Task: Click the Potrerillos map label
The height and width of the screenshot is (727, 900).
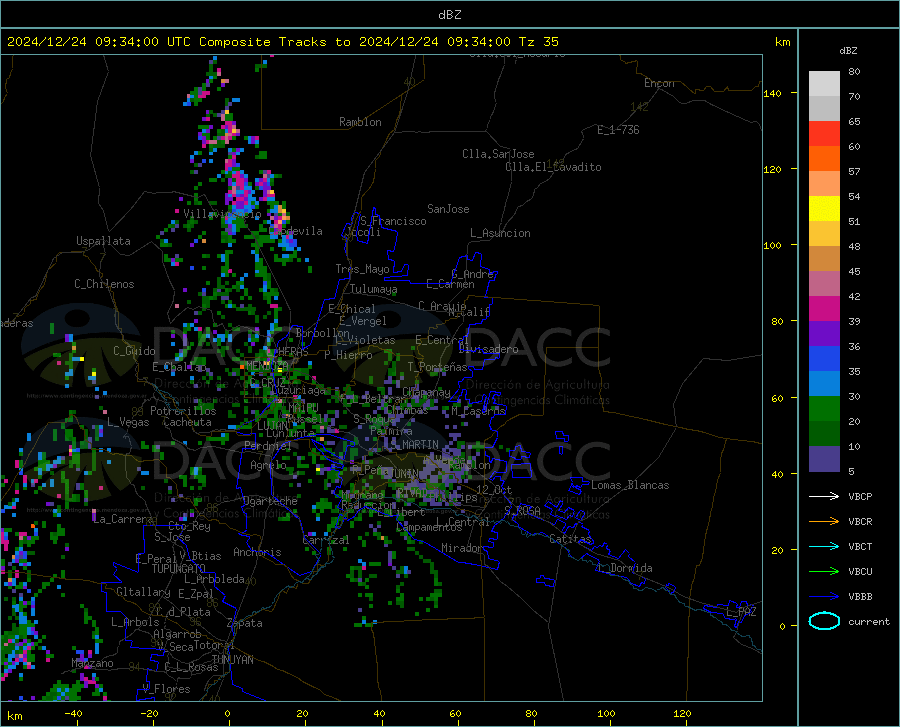Action: [x=183, y=411]
